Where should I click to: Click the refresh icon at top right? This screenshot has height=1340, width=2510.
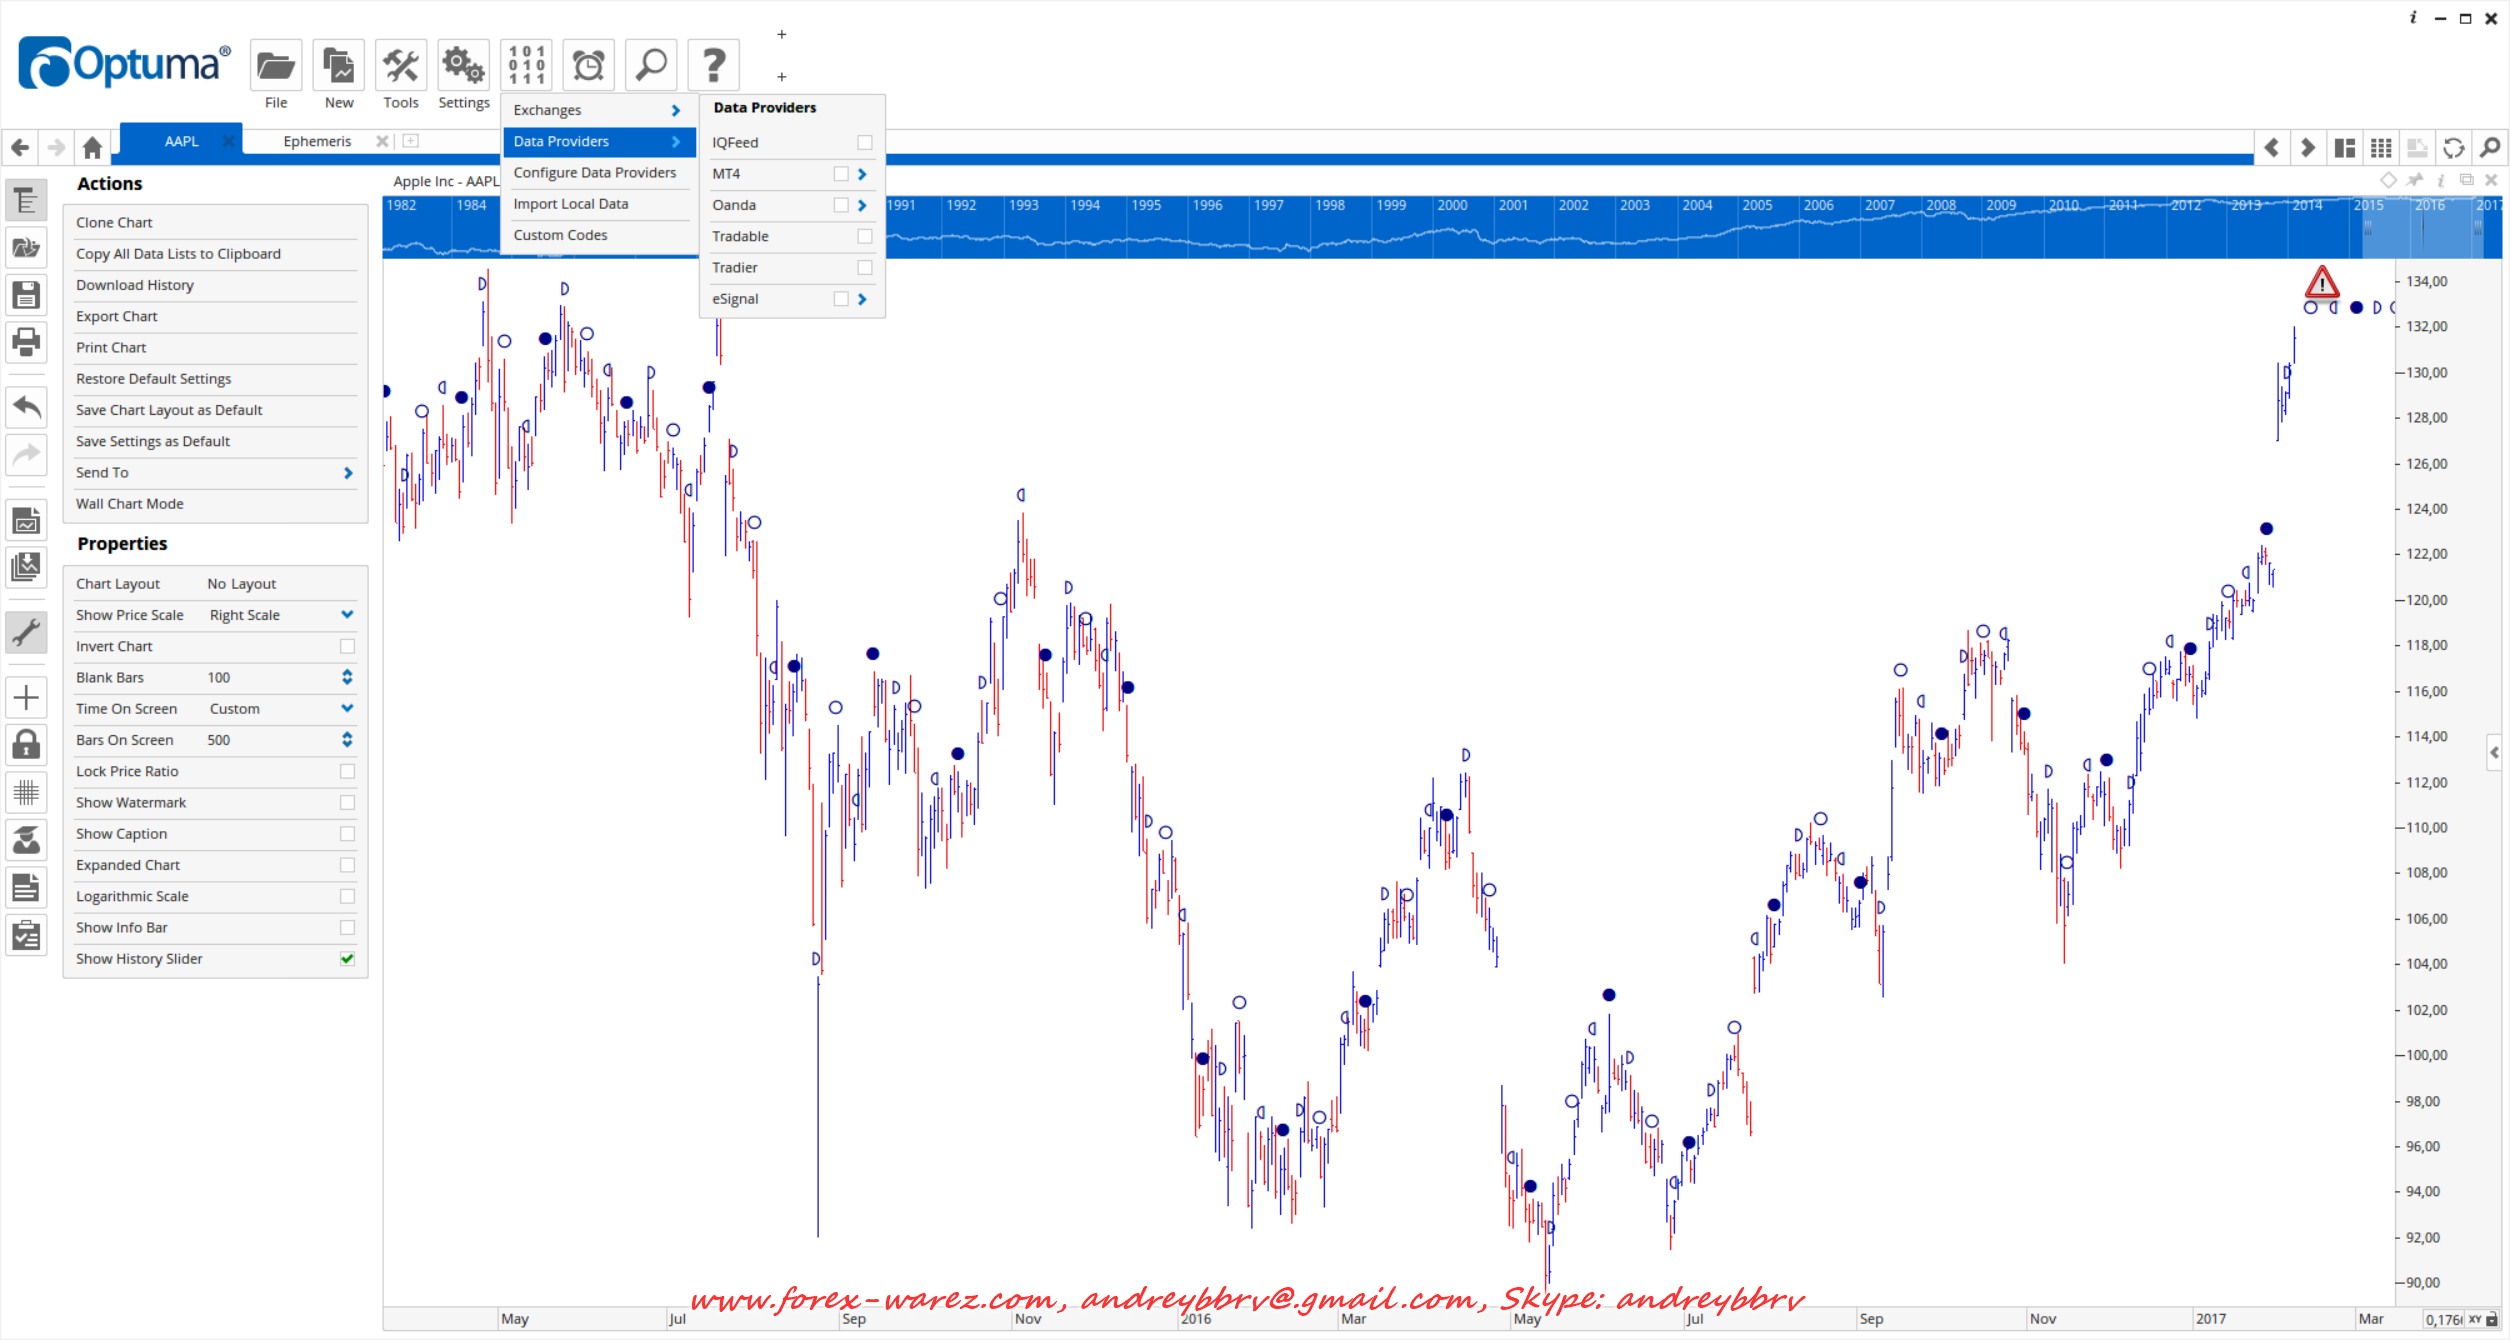(2453, 148)
